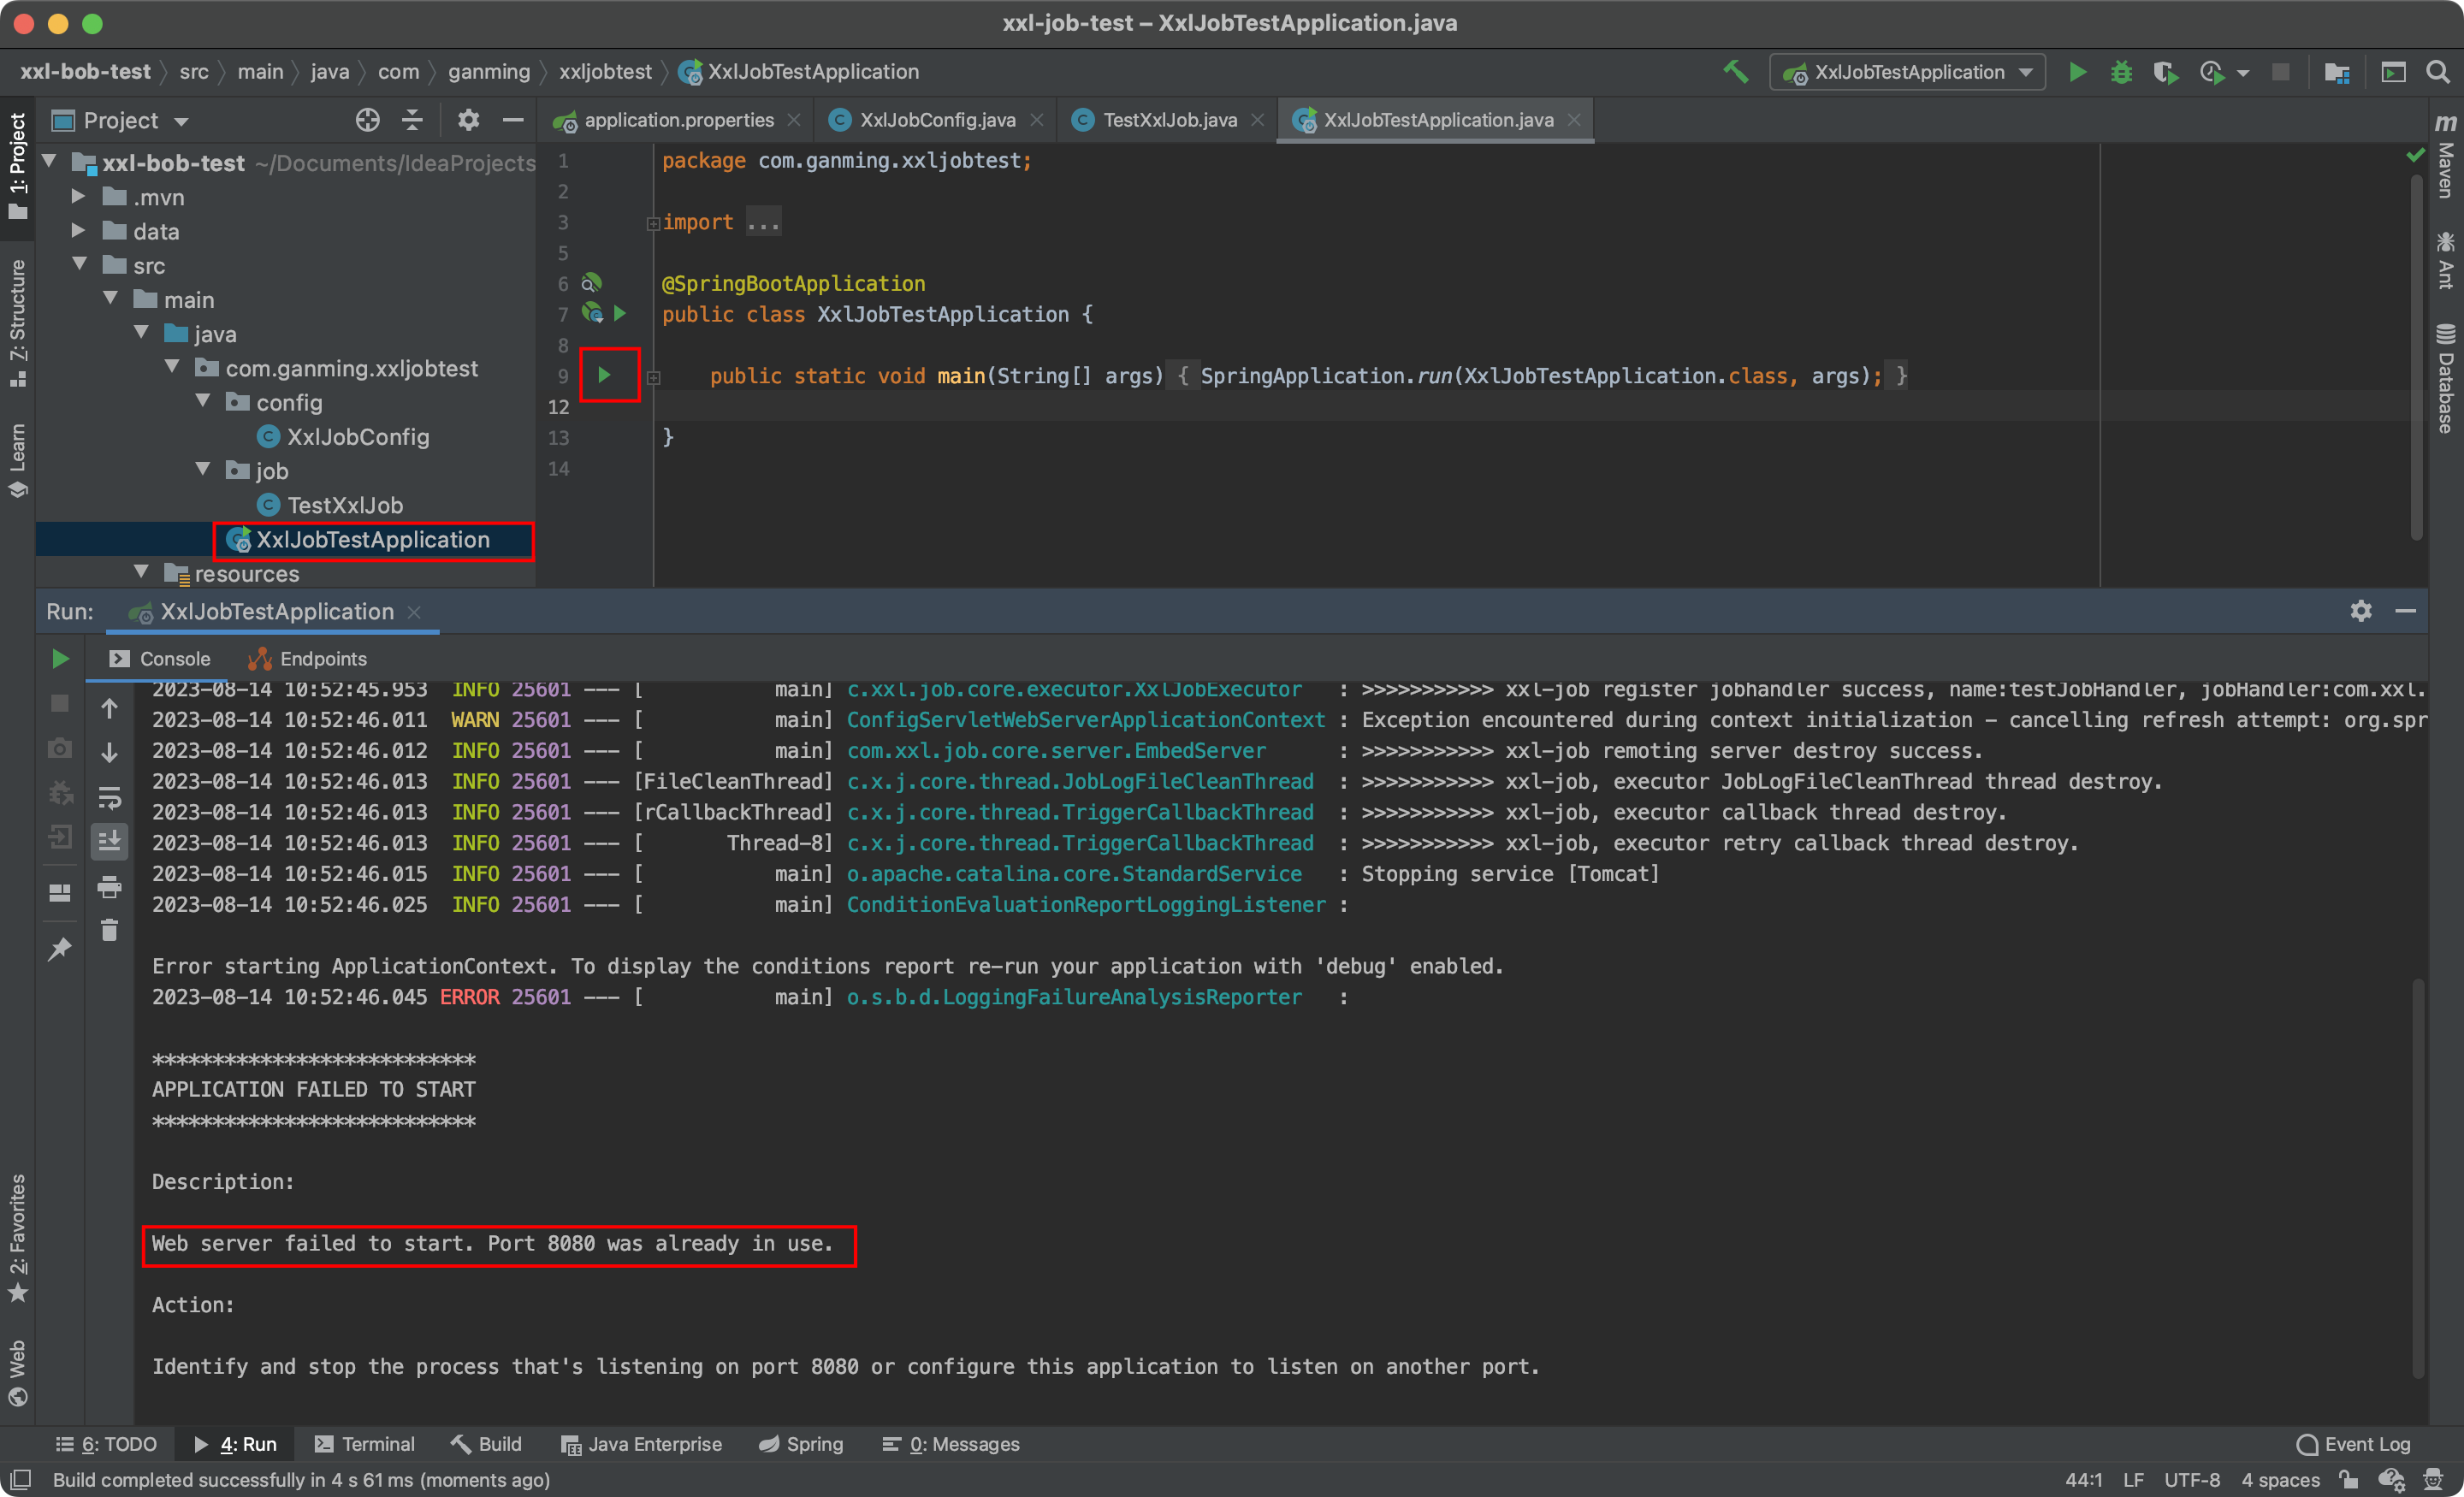The height and width of the screenshot is (1497, 2464).
Task: Click the print console output icon
Action: coord(110,886)
